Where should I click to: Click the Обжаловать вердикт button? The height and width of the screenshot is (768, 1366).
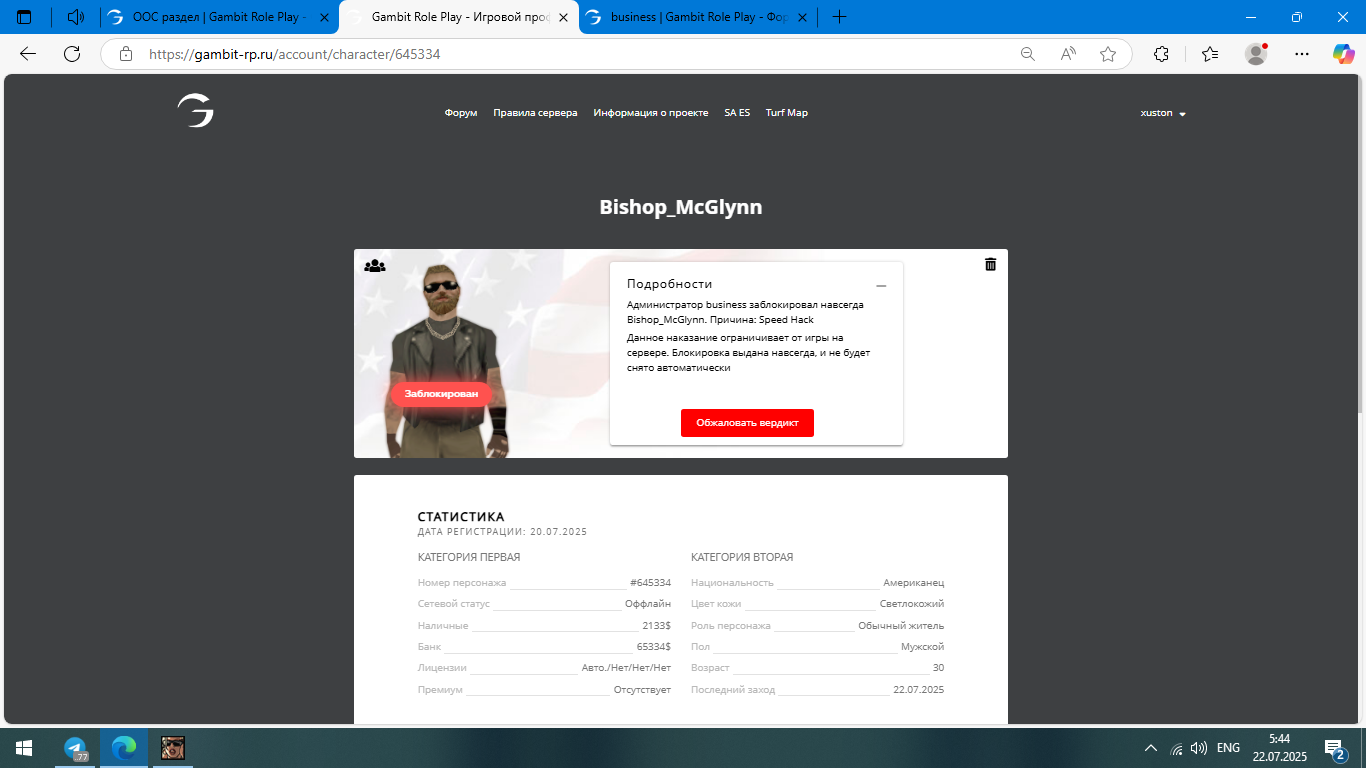[x=747, y=423]
